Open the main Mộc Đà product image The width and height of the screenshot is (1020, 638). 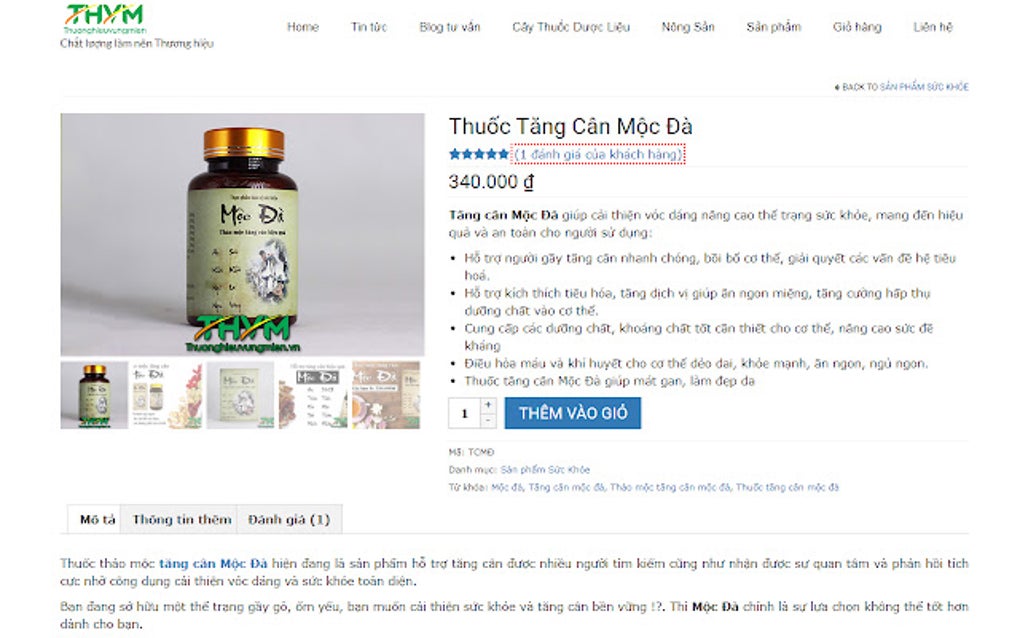pos(243,234)
